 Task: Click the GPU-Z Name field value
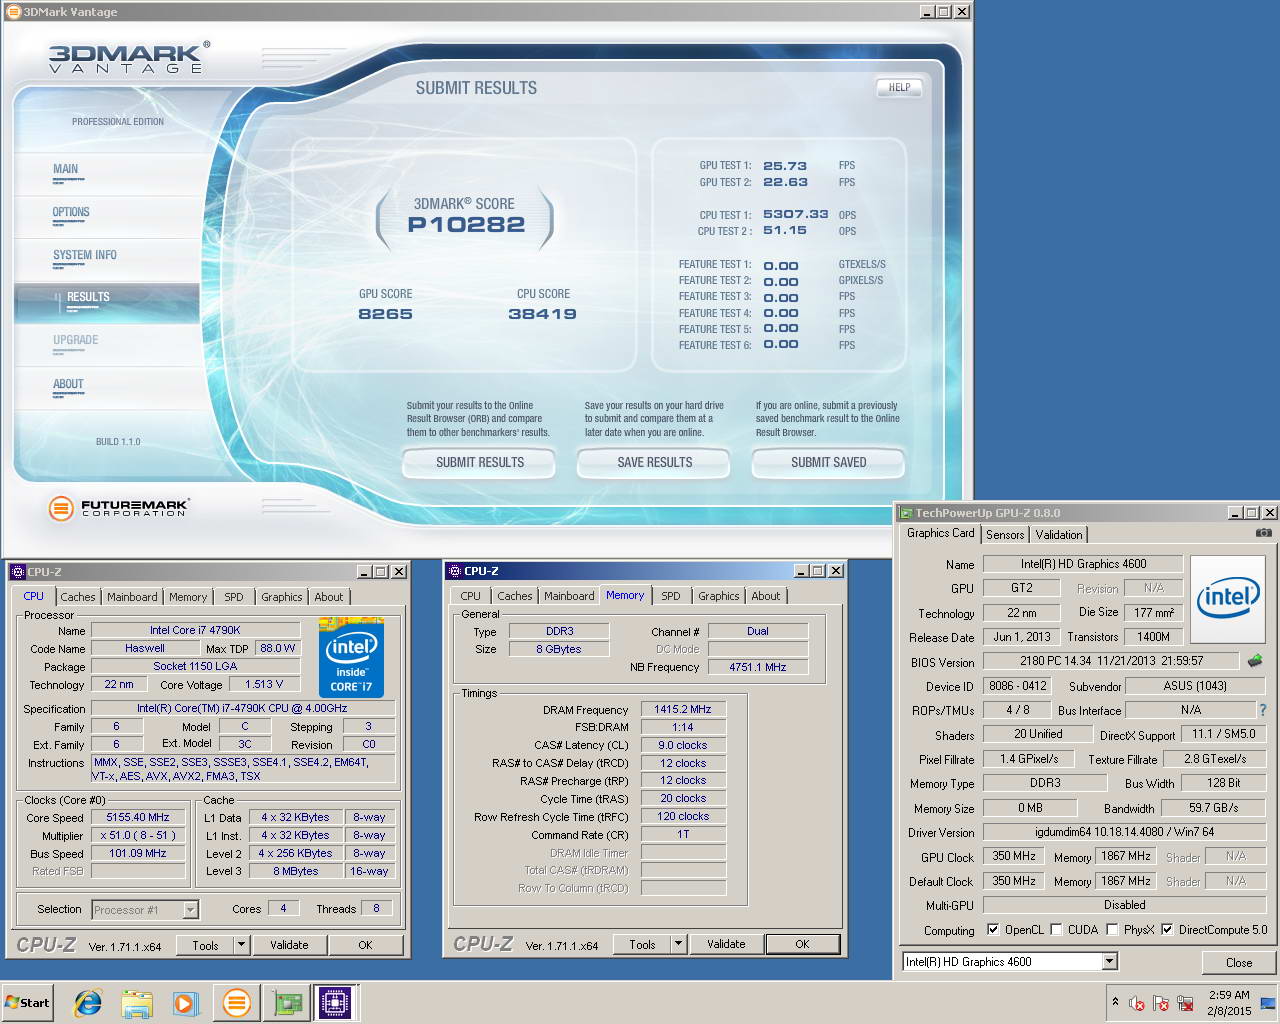pyautogui.click(x=1083, y=564)
